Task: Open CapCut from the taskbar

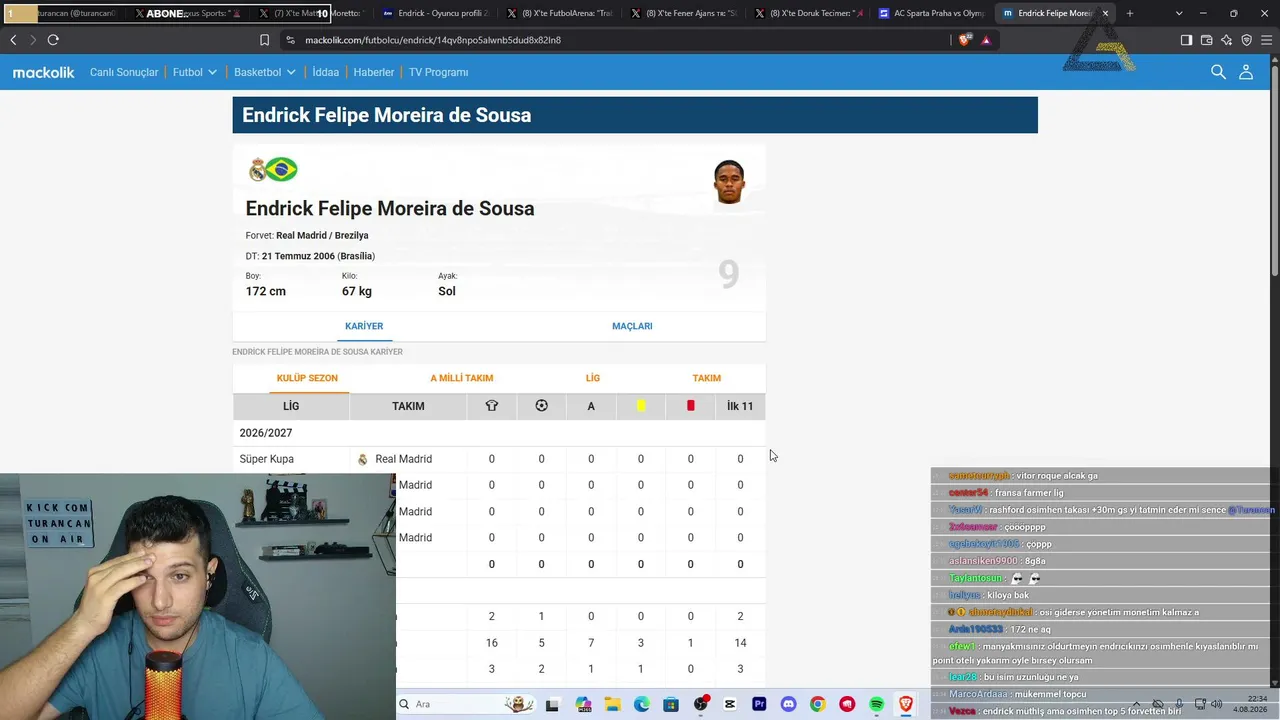Action: [x=729, y=704]
